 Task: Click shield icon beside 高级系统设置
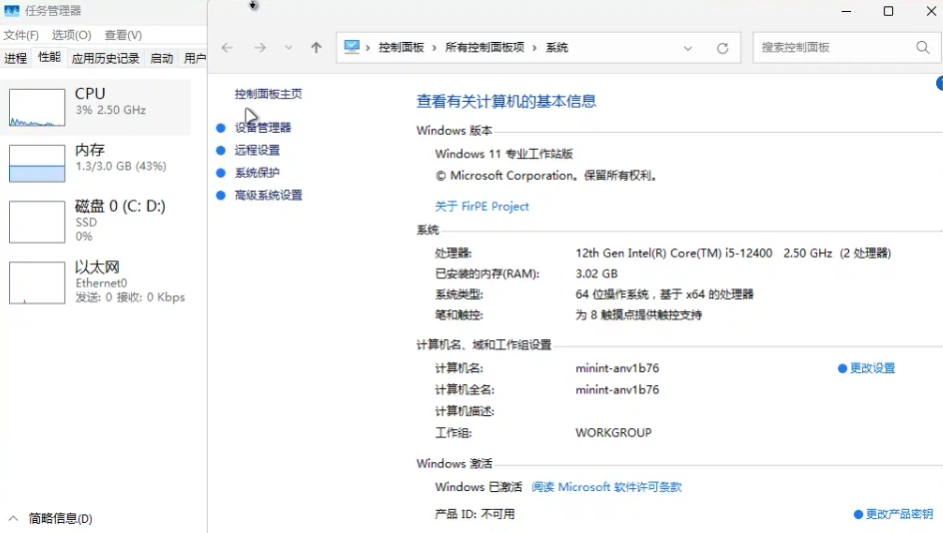coord(221,195)
